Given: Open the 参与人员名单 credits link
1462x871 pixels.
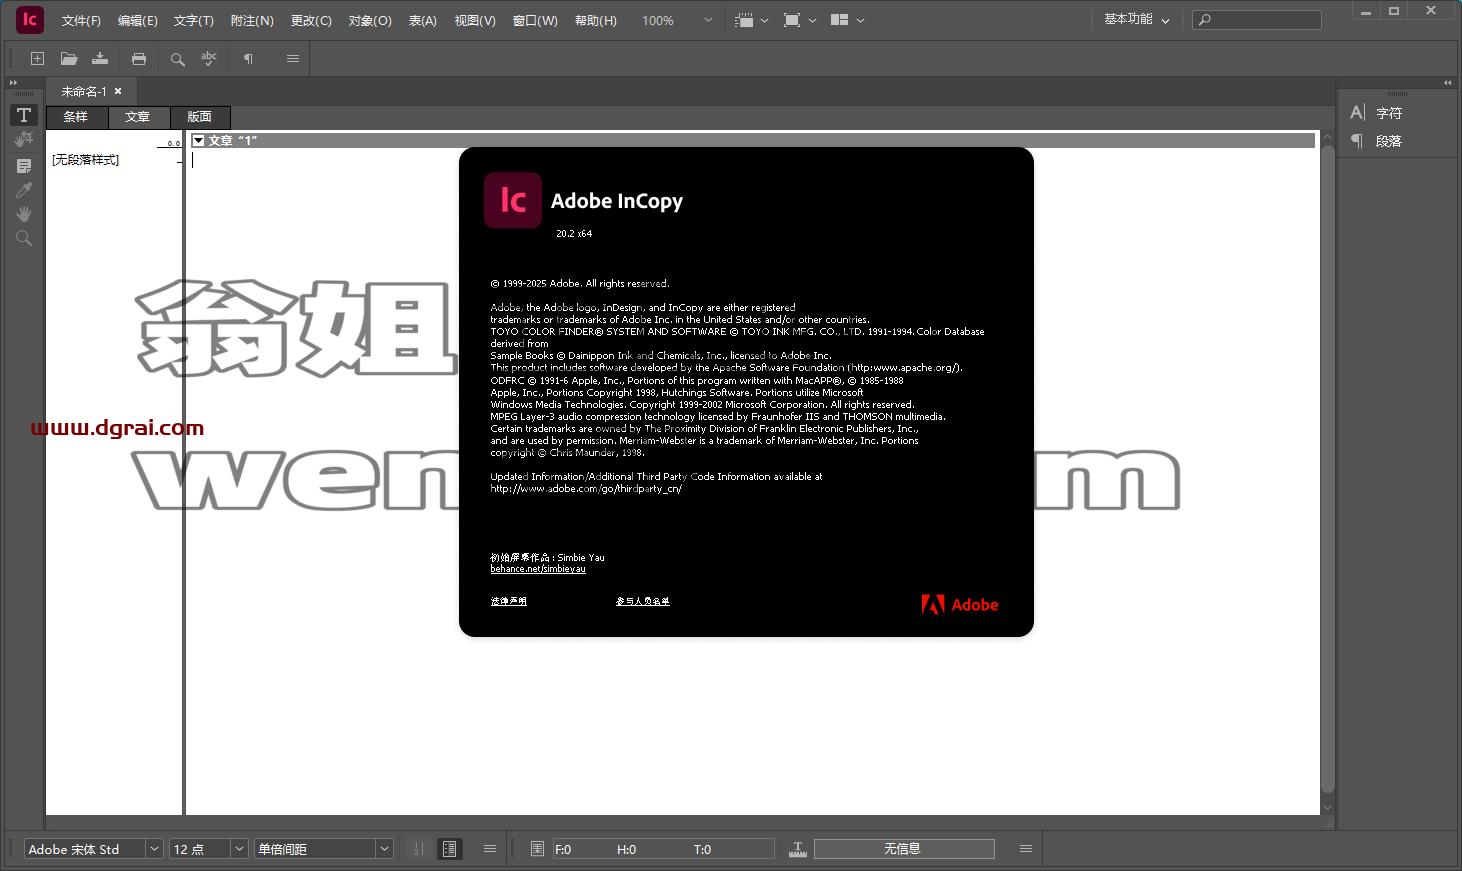Looking at the screenshot, I should [643, 601].
